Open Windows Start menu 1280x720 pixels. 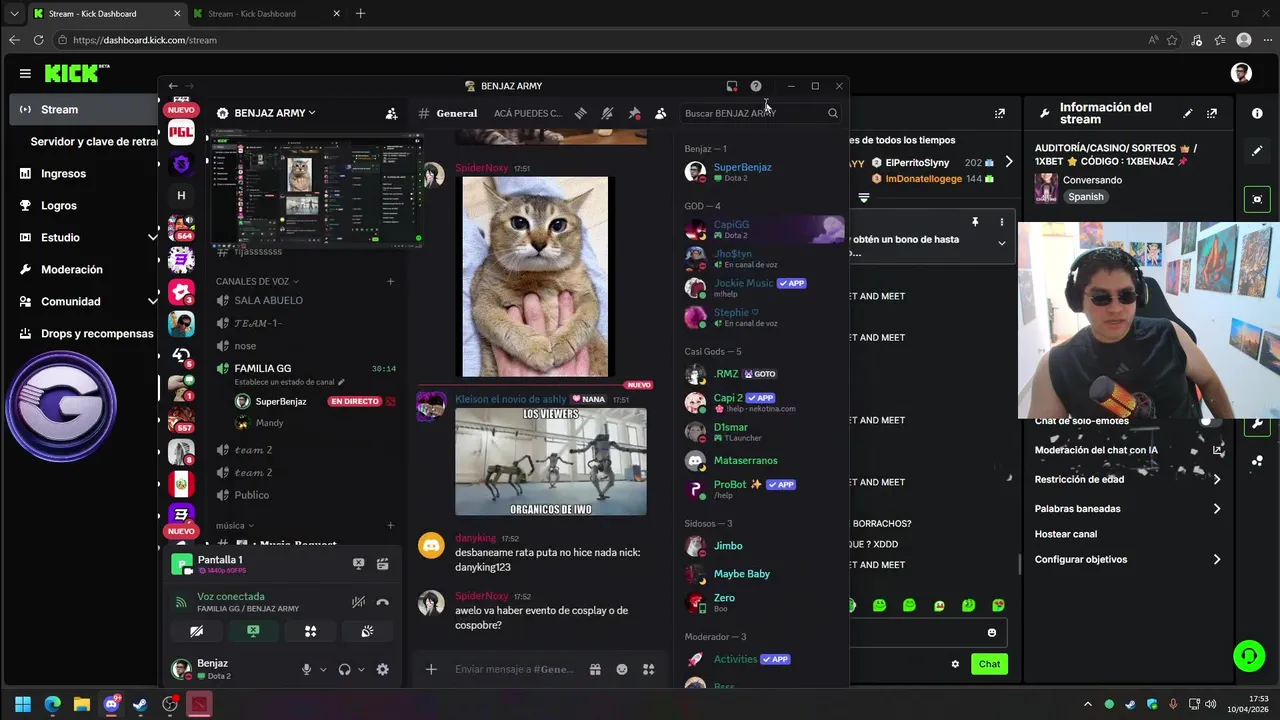pyautogui.click(x=23, y=704)
